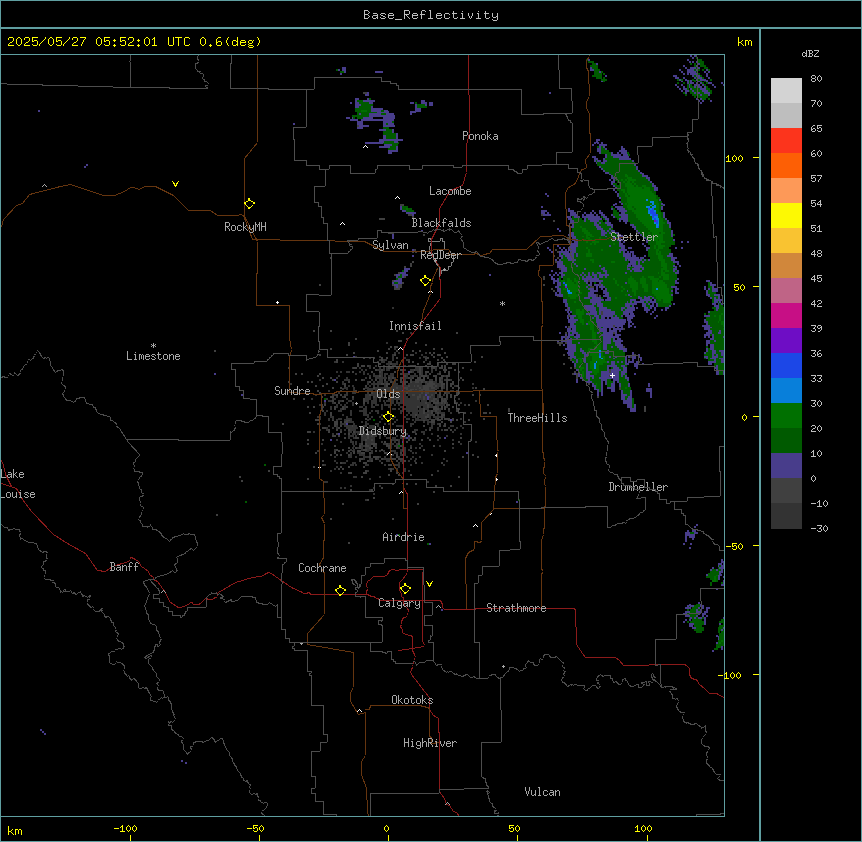Click the Airdrie city label
The image size is (862, 842).
tap(403, 537)
